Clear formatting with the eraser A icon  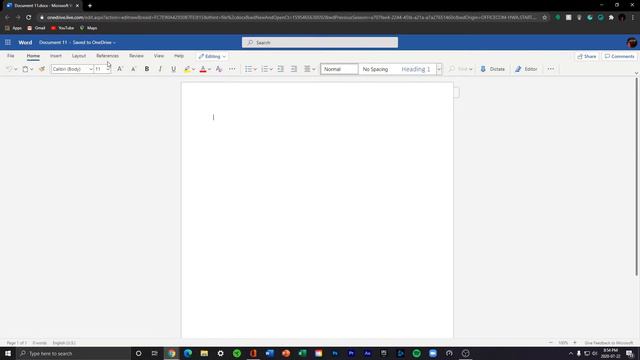(219, 69)
